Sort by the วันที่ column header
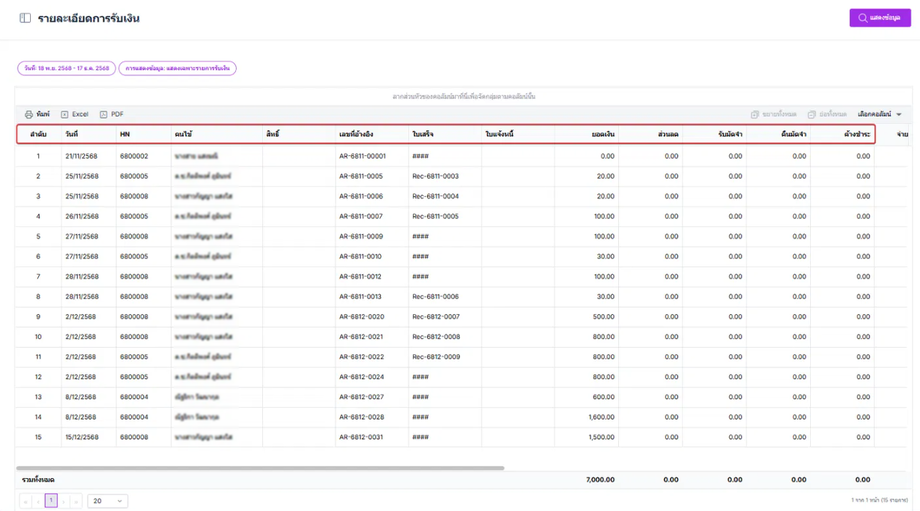This screenshot has height=511, width=920. 72,134
